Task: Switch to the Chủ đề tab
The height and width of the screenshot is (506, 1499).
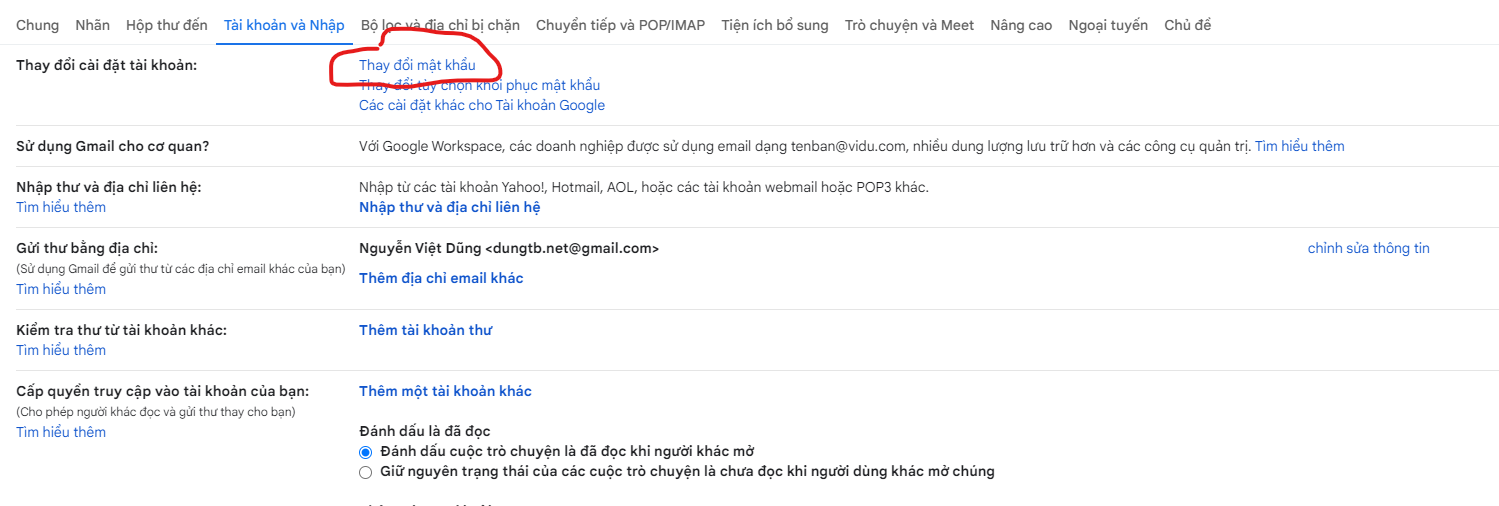Action: (x=1187, y=25)
